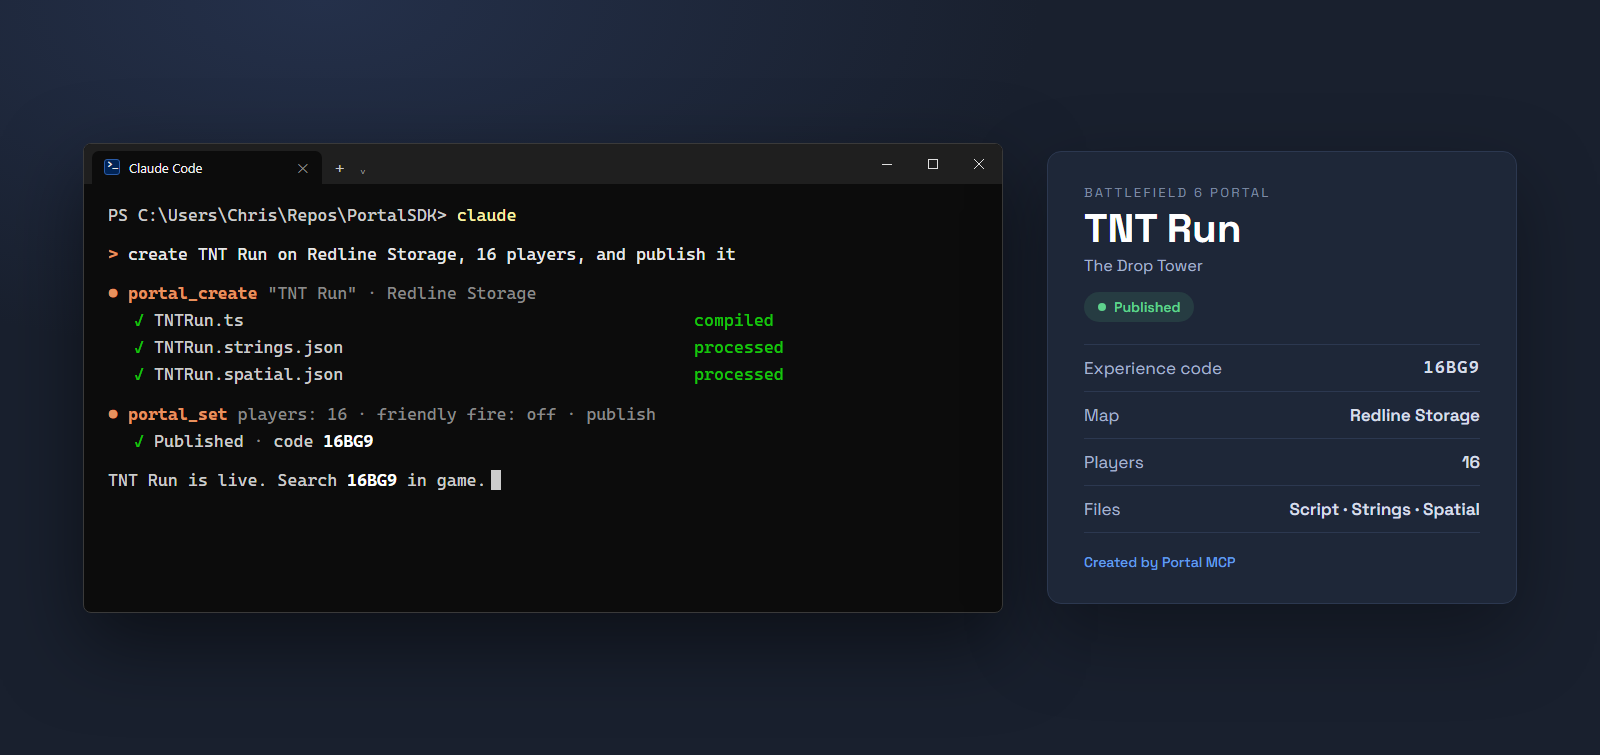The height and width of the screenshot is (755, 1600).
Task: Click the Redline Storage map value in the card
Action: [1415, 415]
